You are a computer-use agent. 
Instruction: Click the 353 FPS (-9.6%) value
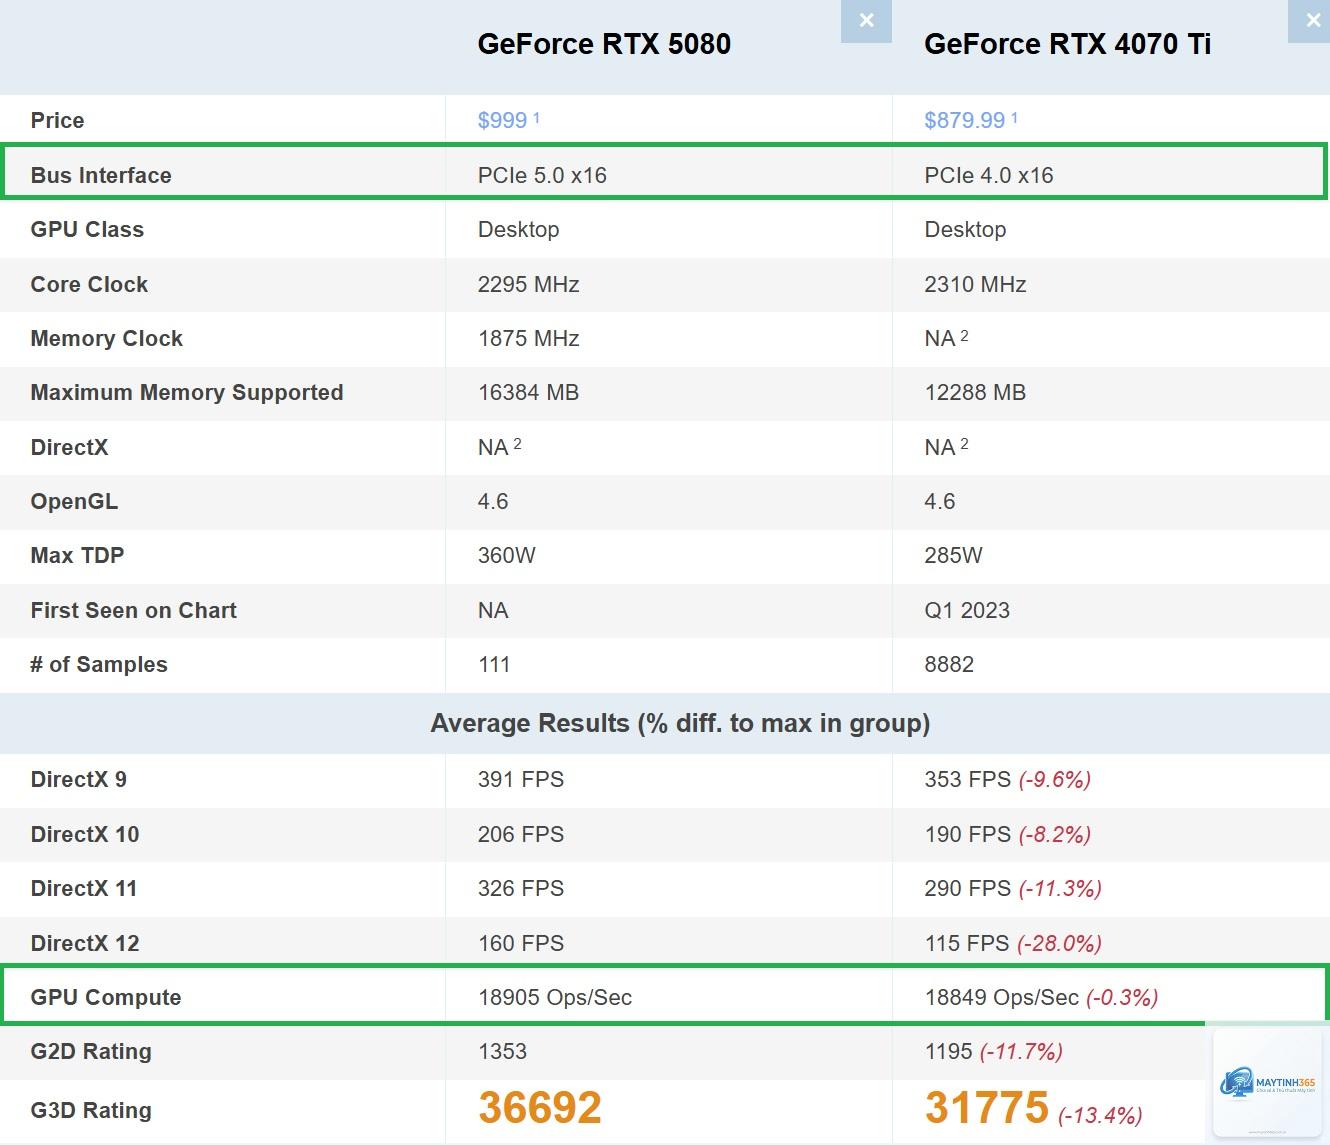pos(1007,779)
